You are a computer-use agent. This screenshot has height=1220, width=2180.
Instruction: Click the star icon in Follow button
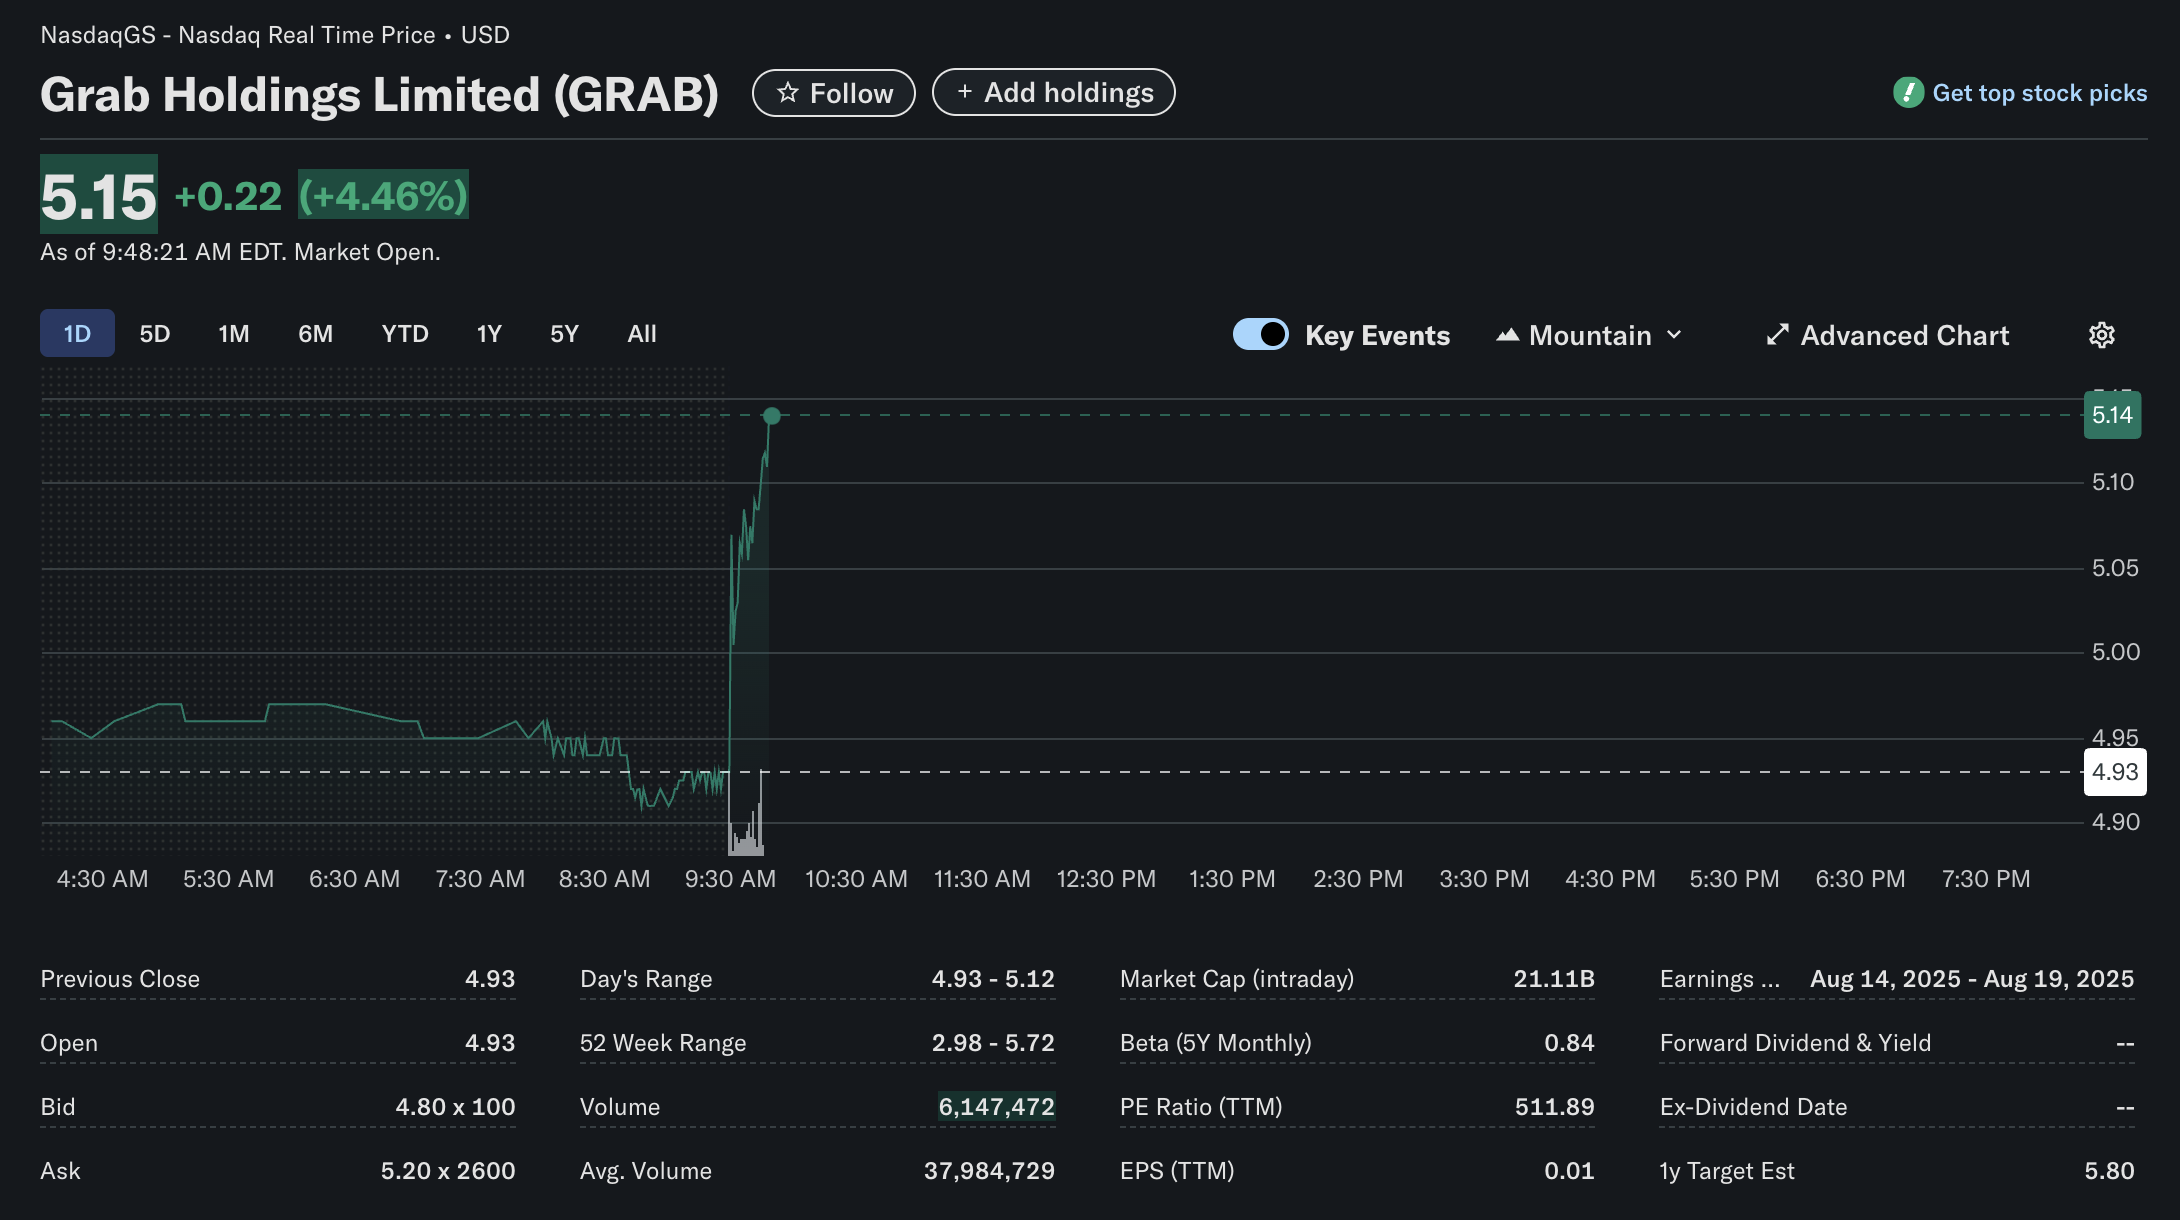788,93
